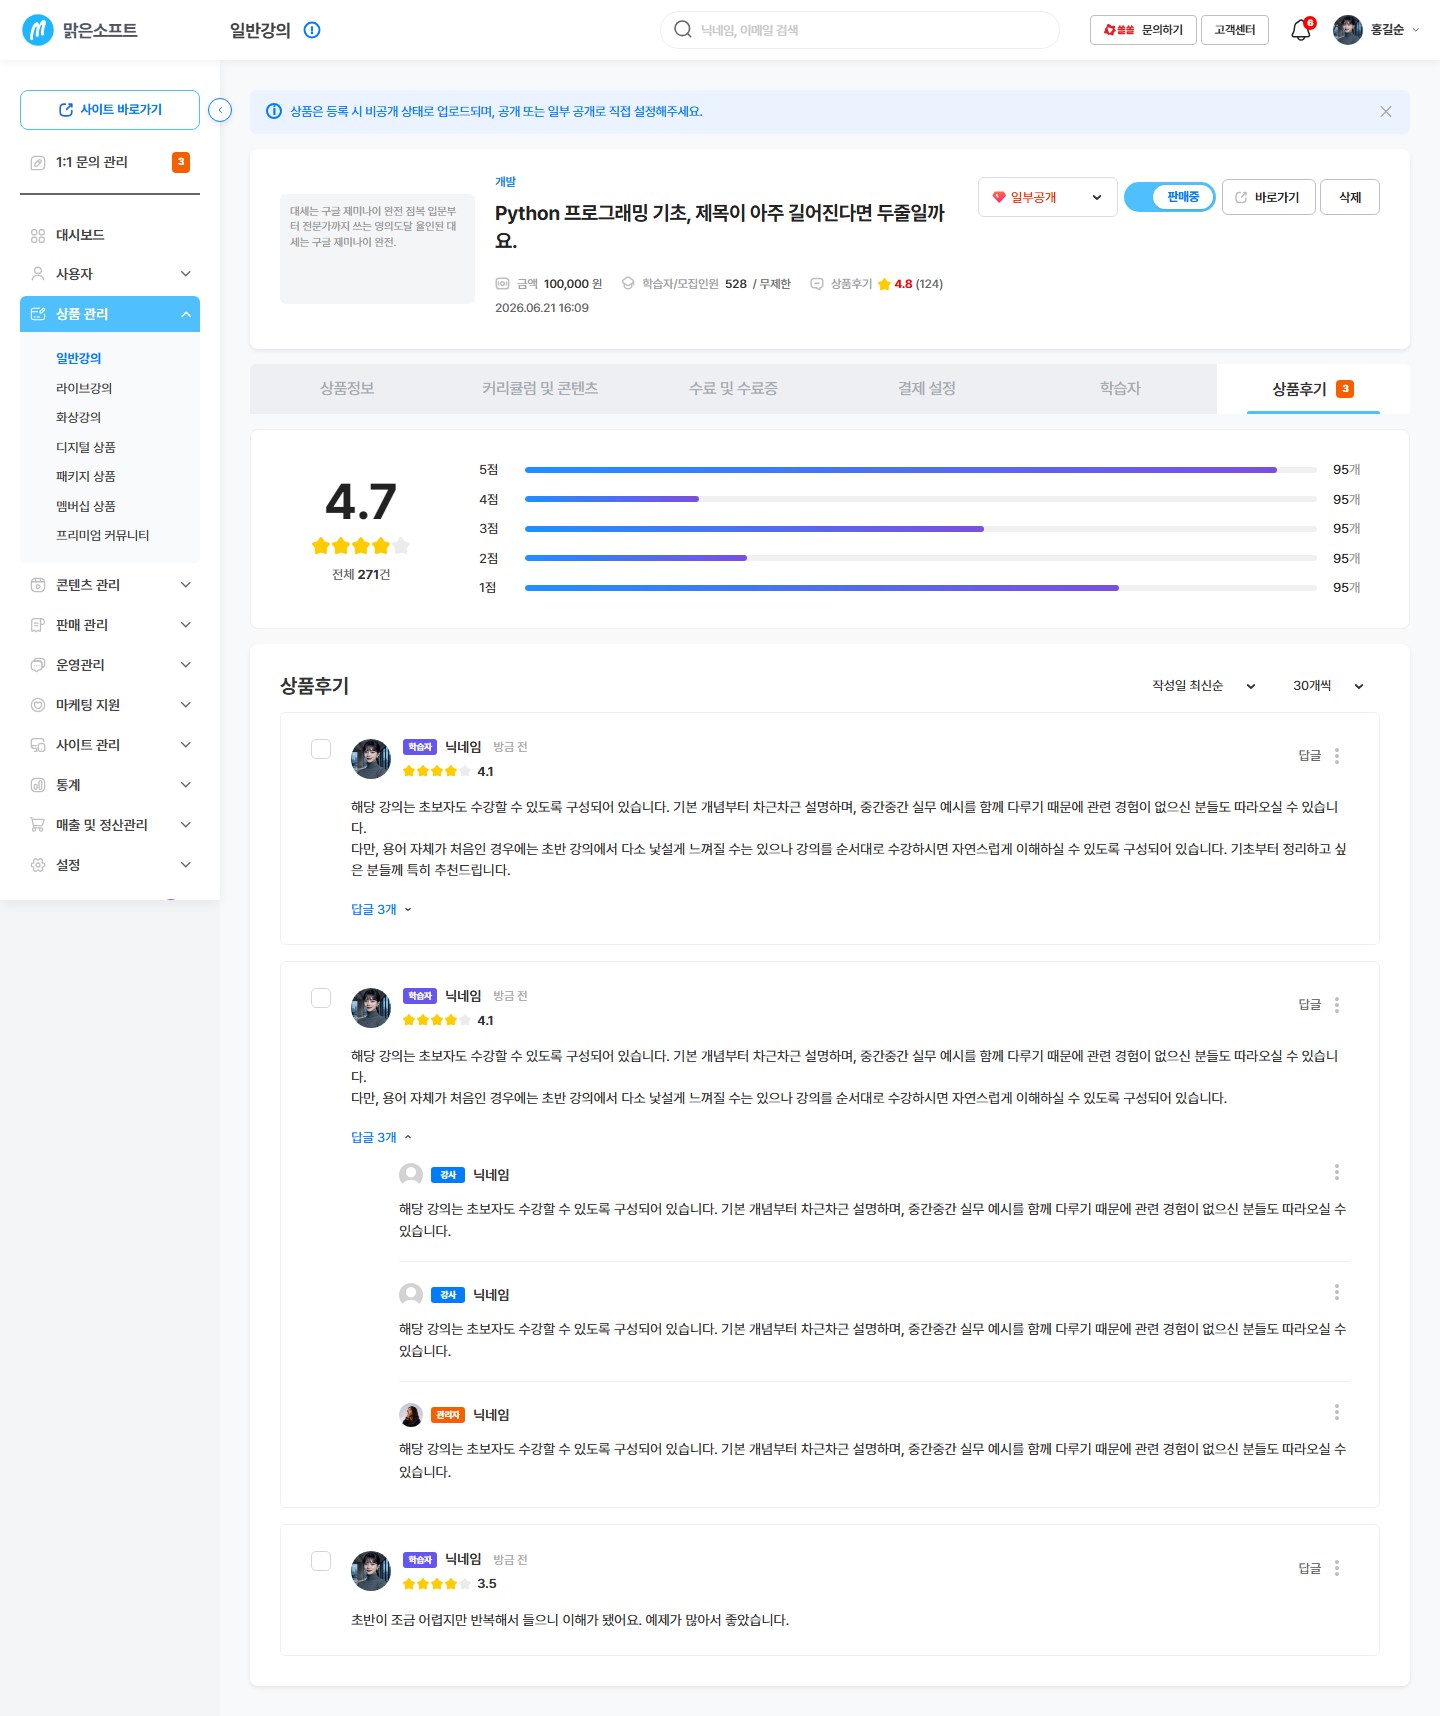This screenshot has height=1716, width=1440.
Task: Click the 통계 chart icon
Action: 38,785
